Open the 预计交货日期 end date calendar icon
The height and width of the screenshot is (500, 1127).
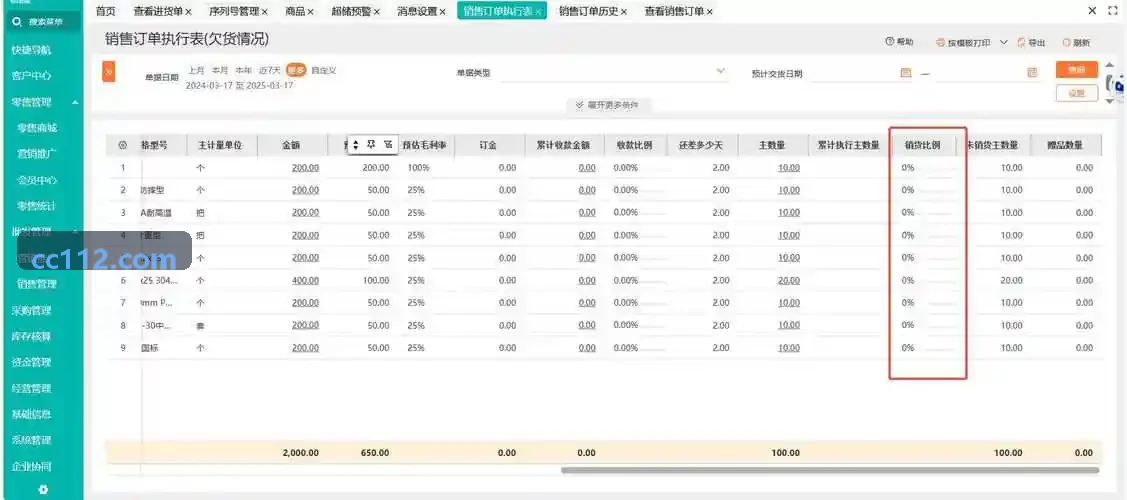coord(1032,73)
